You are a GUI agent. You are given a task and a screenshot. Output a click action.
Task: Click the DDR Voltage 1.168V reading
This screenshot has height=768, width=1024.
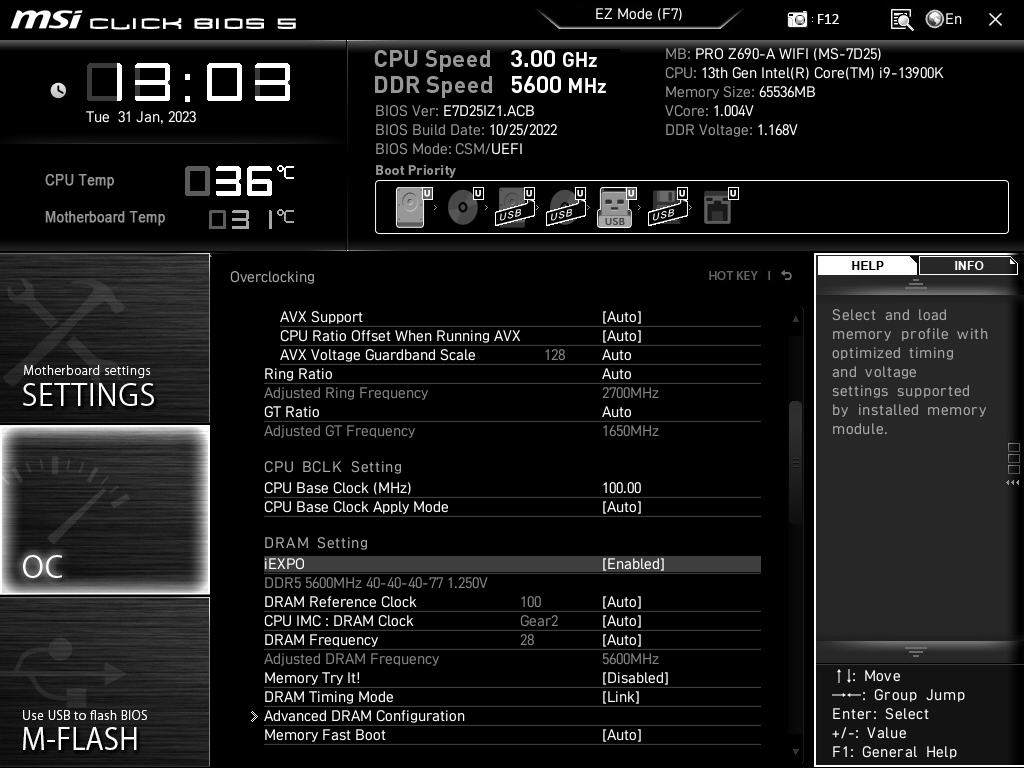point(731,130)
